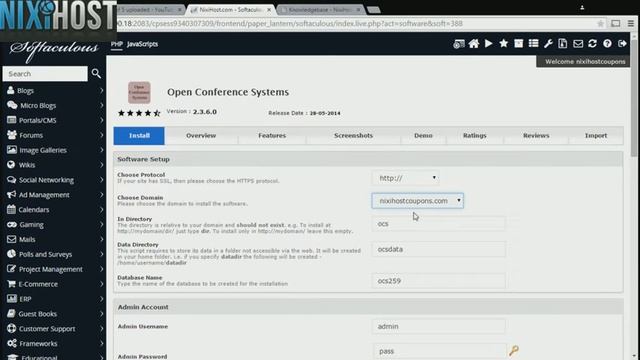Viewport: 640px width, 360px height.
Task: Switch to the Overview tab
Action: pos(201,136)
